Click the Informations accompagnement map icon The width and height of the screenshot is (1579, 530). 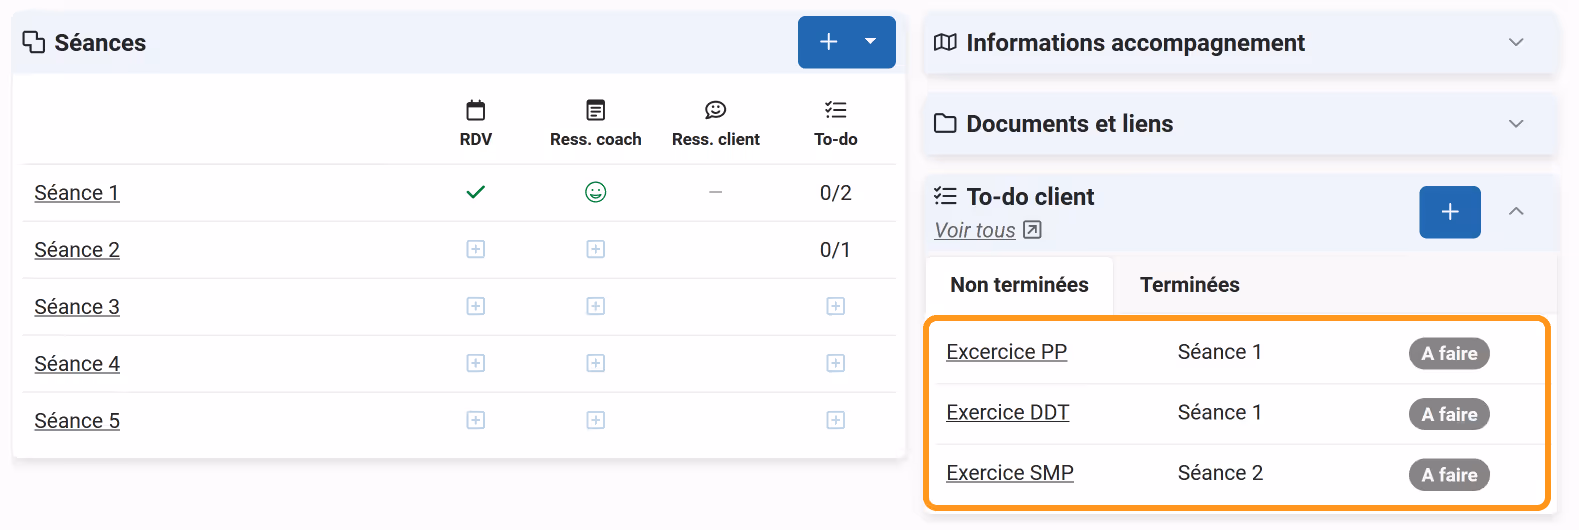coord(945,42)
